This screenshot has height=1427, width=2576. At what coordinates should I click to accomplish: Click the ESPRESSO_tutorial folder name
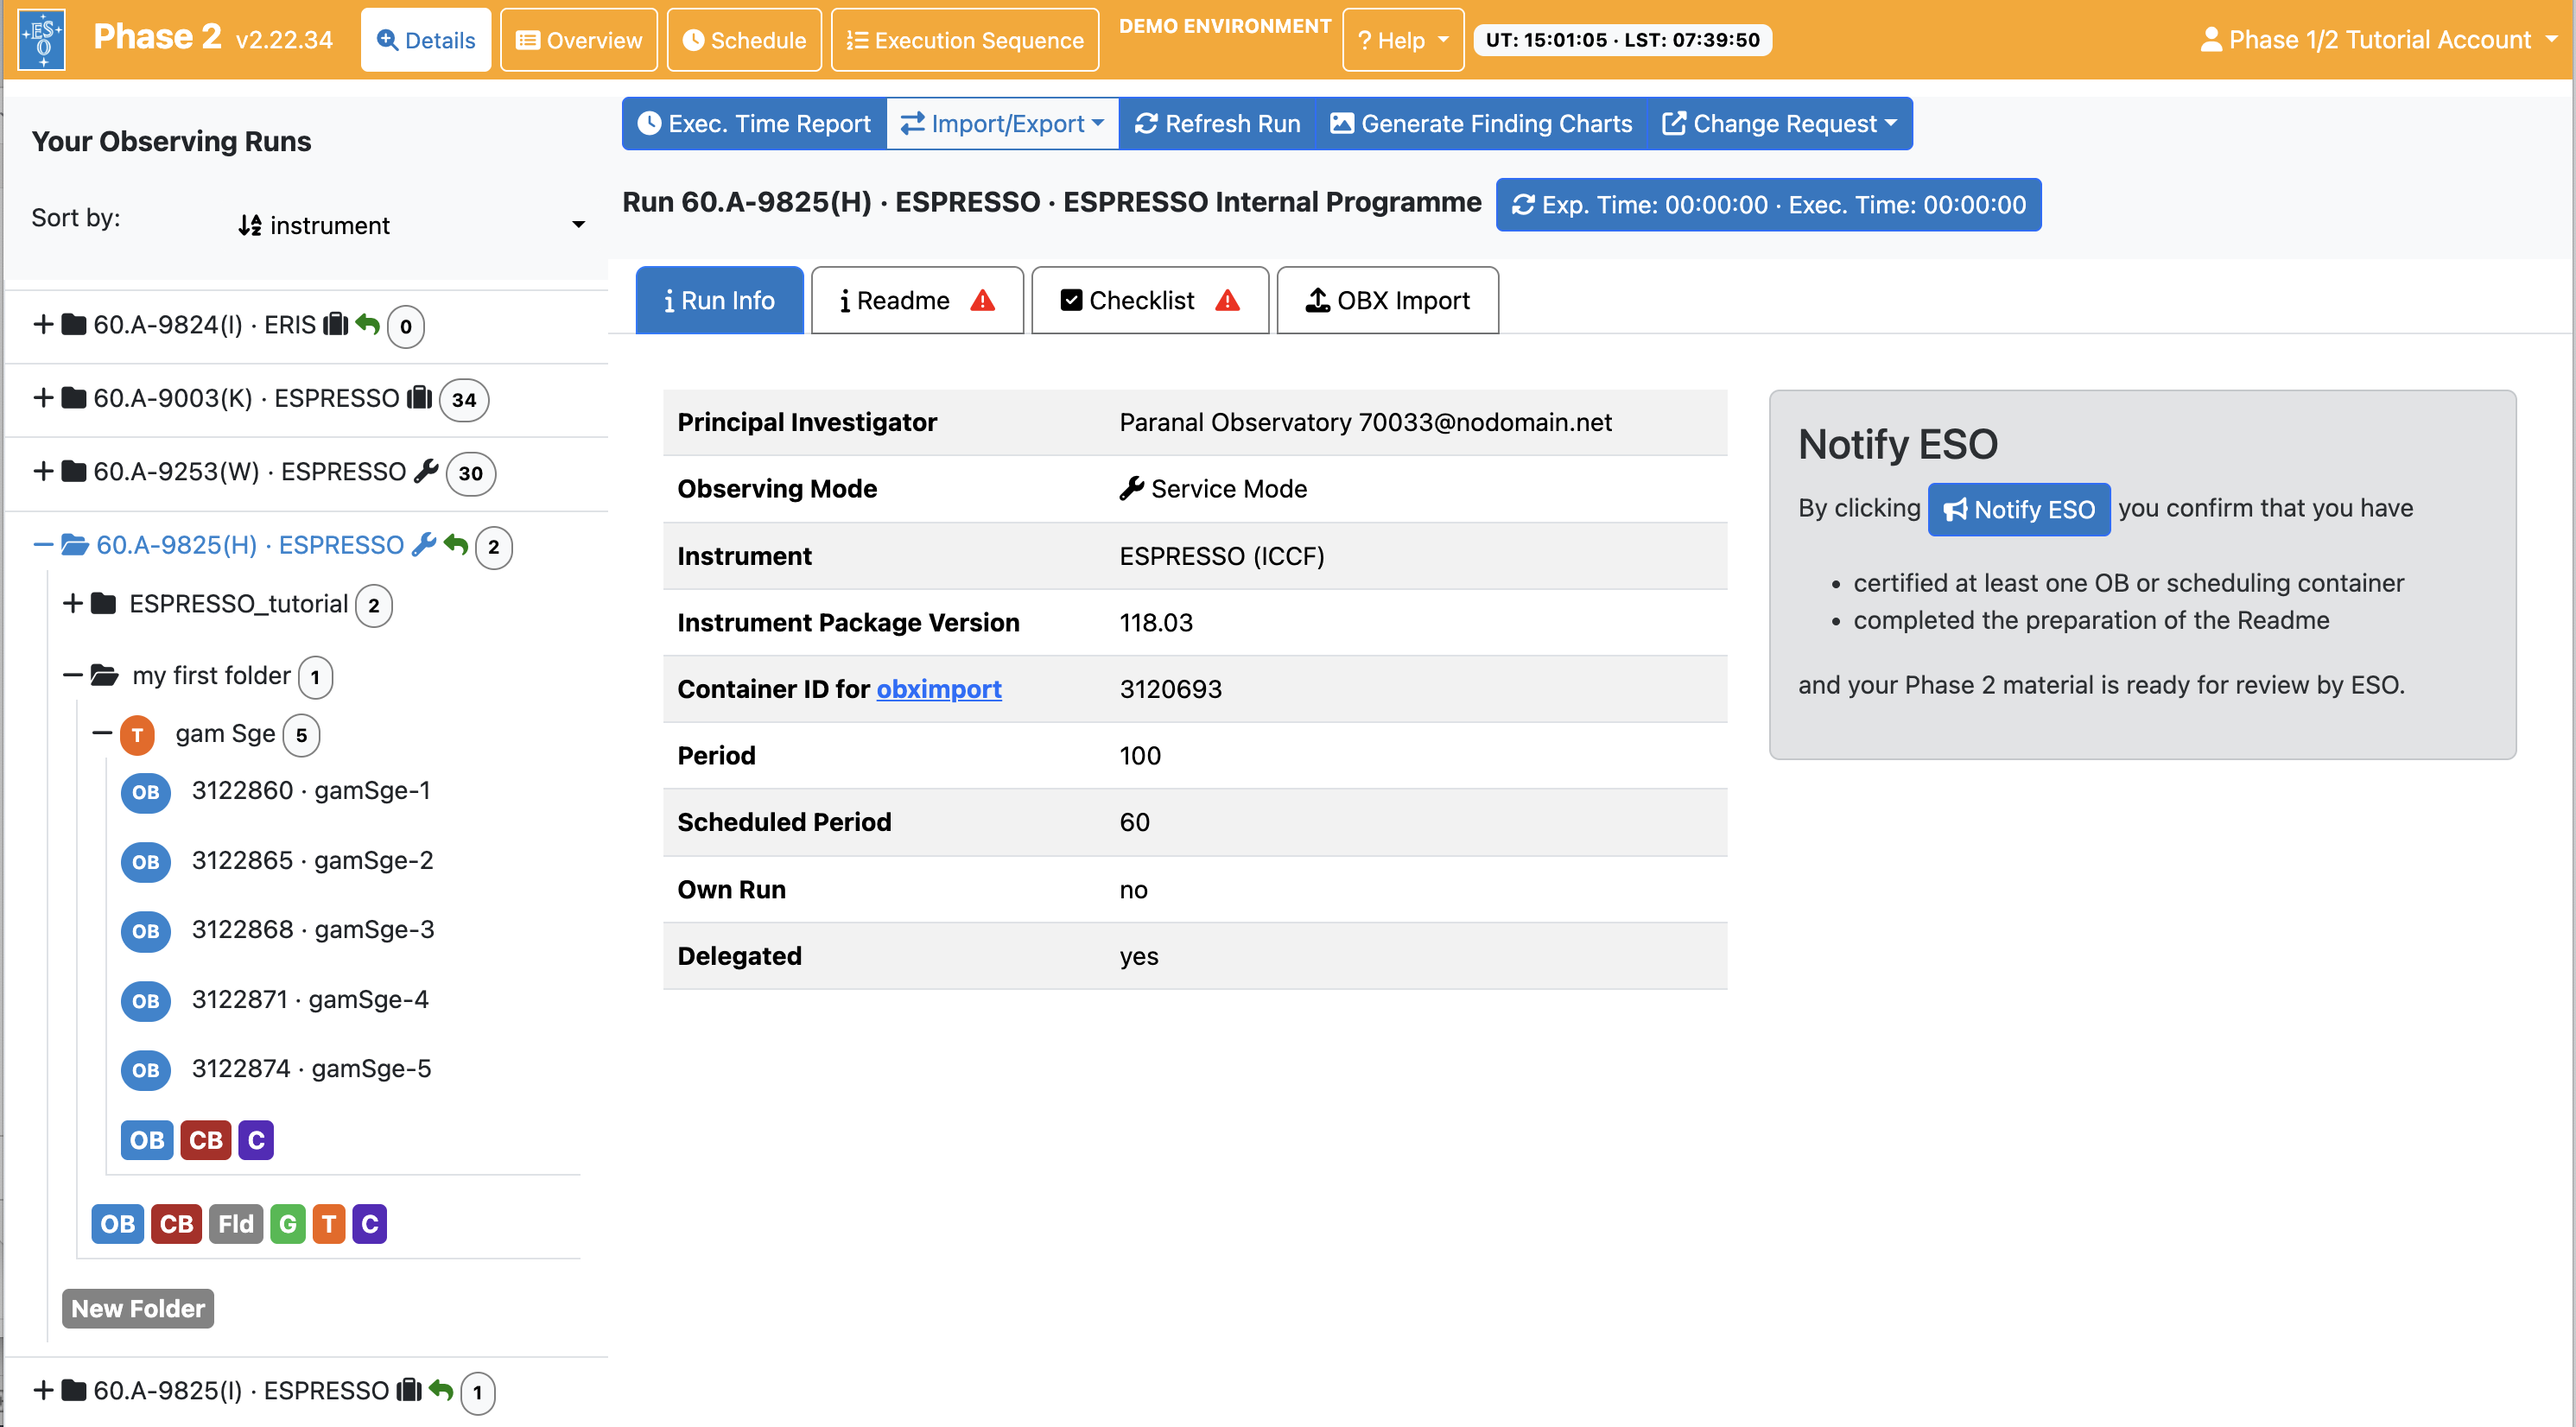(239, 604)
